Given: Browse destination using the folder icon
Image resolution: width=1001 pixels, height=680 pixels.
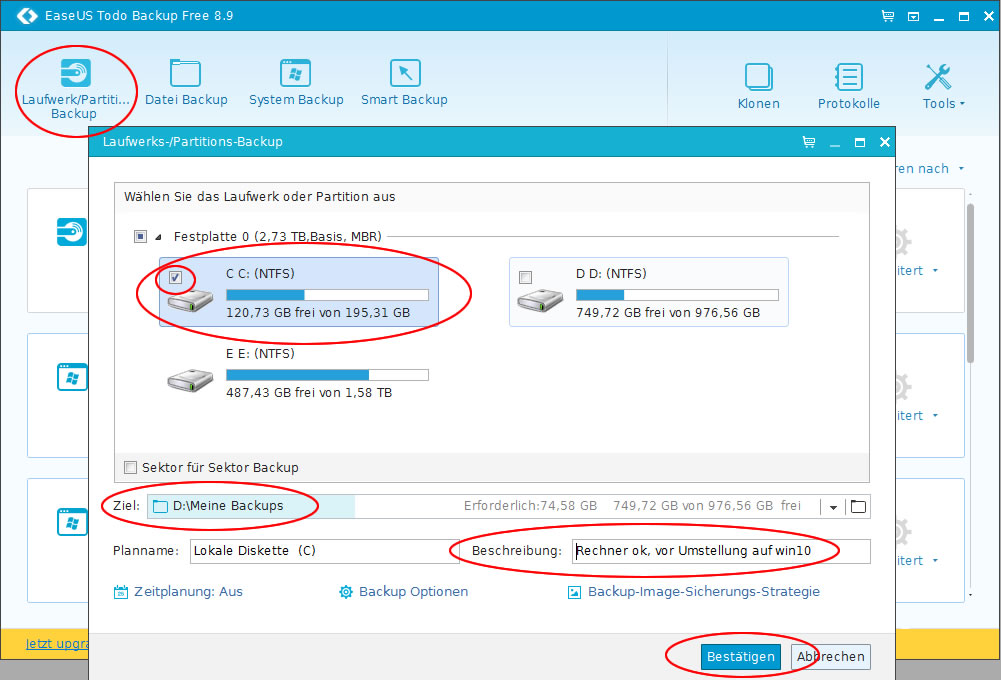Looking at the screenshot, I should click(x=858, y=507).
